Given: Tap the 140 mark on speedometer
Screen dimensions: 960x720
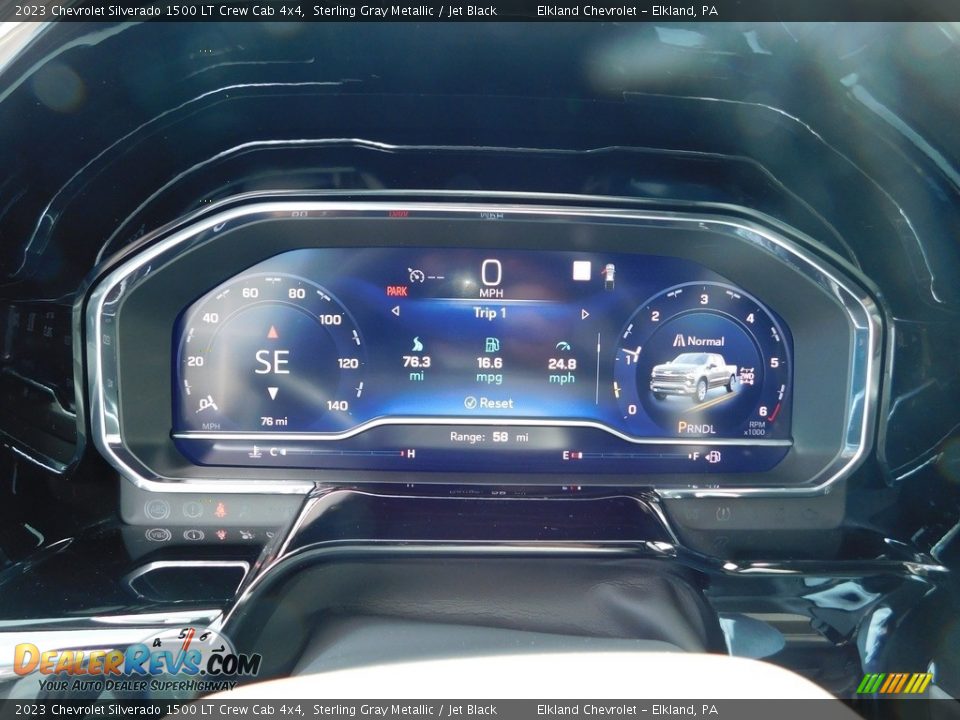Looking at the screenshot, I should point(337,405).
